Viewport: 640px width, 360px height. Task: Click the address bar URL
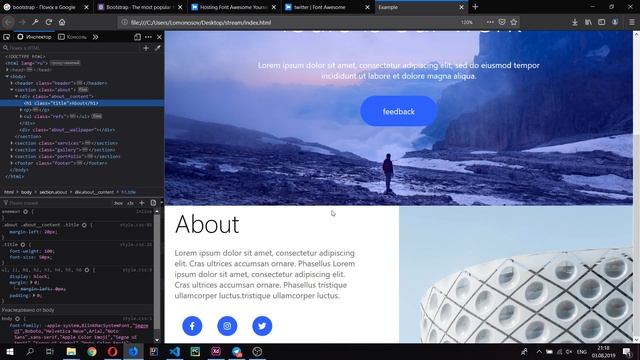click(201, 22)
